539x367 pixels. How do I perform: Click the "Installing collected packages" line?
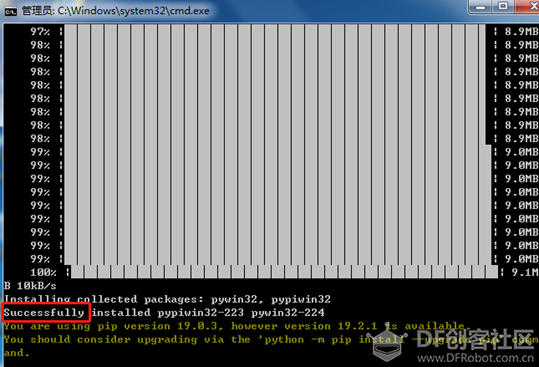[x=167, y=299]
